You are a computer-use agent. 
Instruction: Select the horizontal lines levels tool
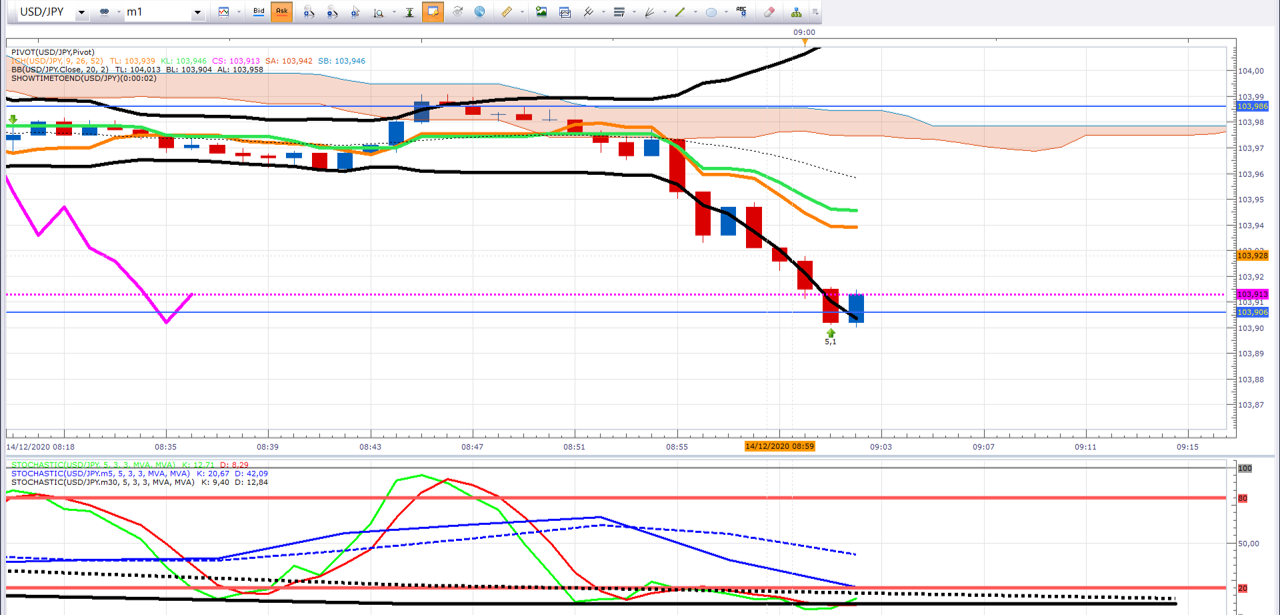click(618, 12)
